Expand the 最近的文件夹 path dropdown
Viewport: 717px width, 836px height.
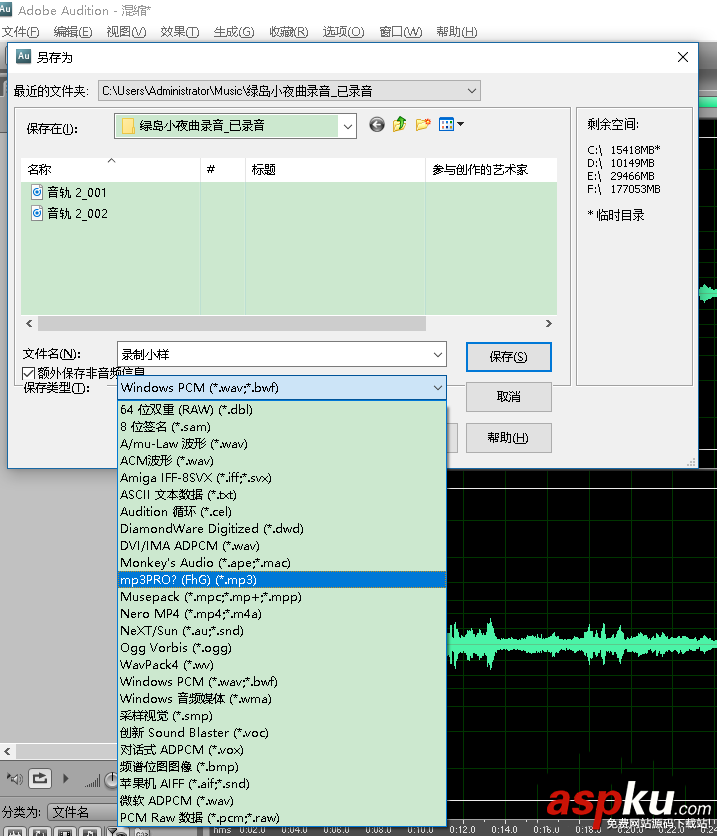tap(472, 91)
